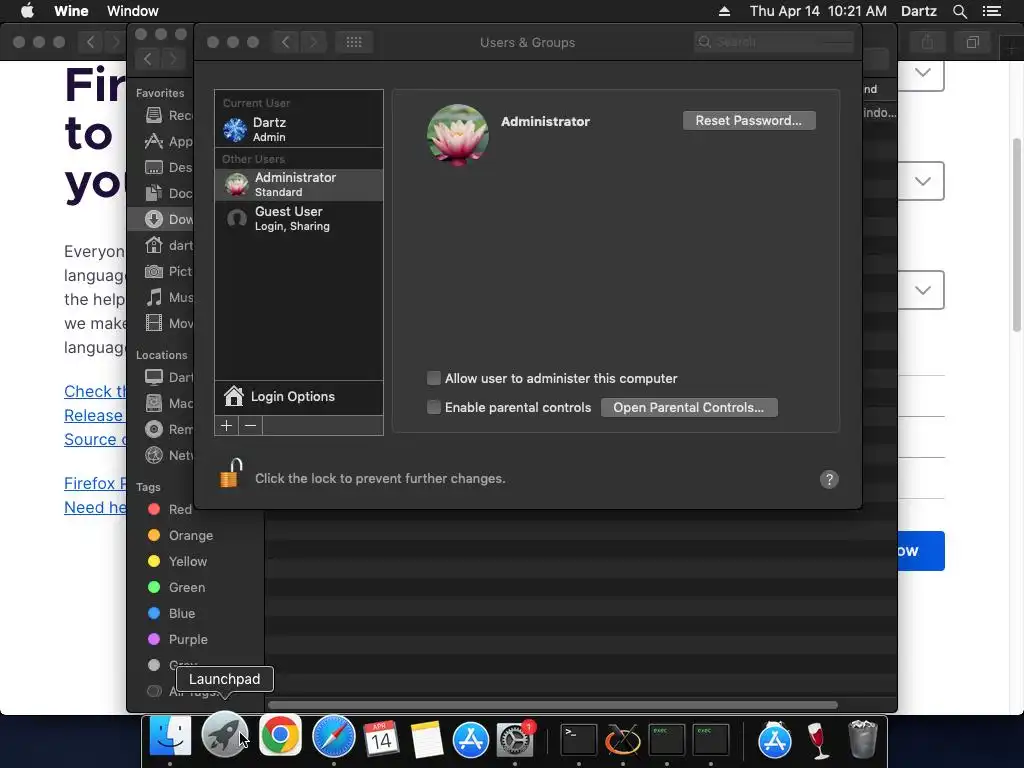This screenshot has width=1024, height=768.
Task: Click Finder horizontal scrollbar
Action: click(x=552, y=705)
